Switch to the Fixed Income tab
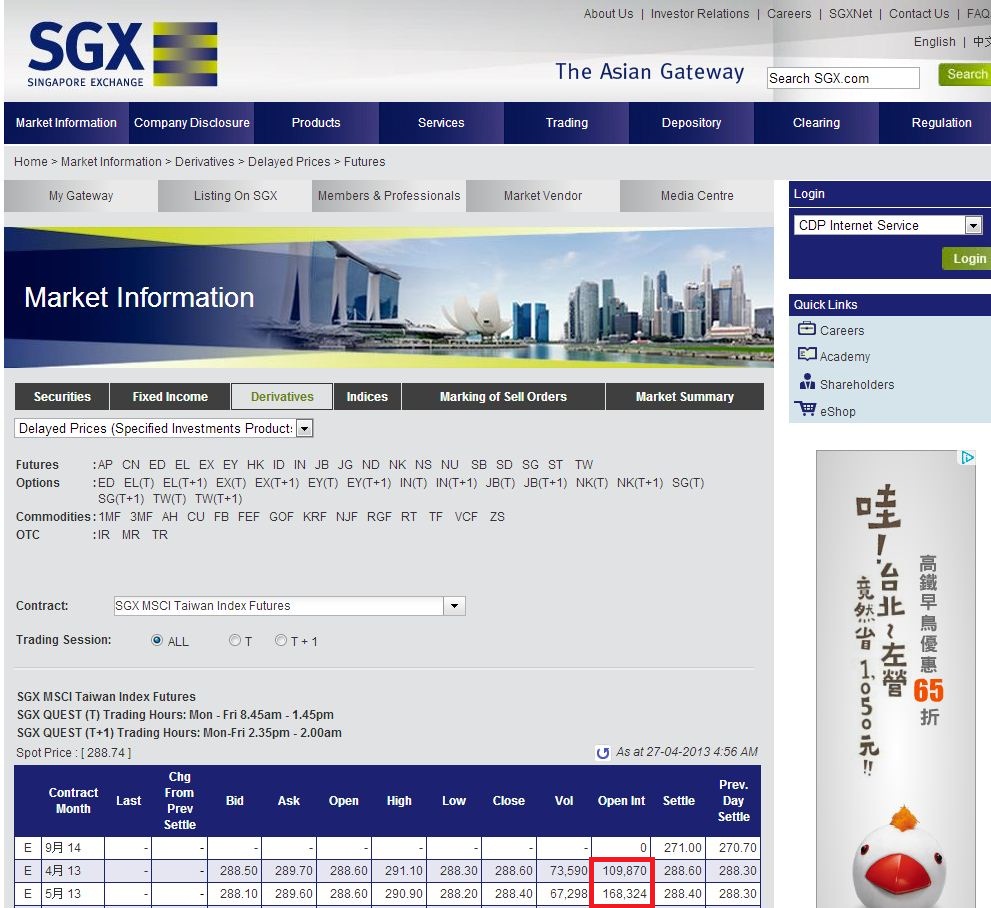The width and height of the screenshot is (991, 908). click(170, 397)
